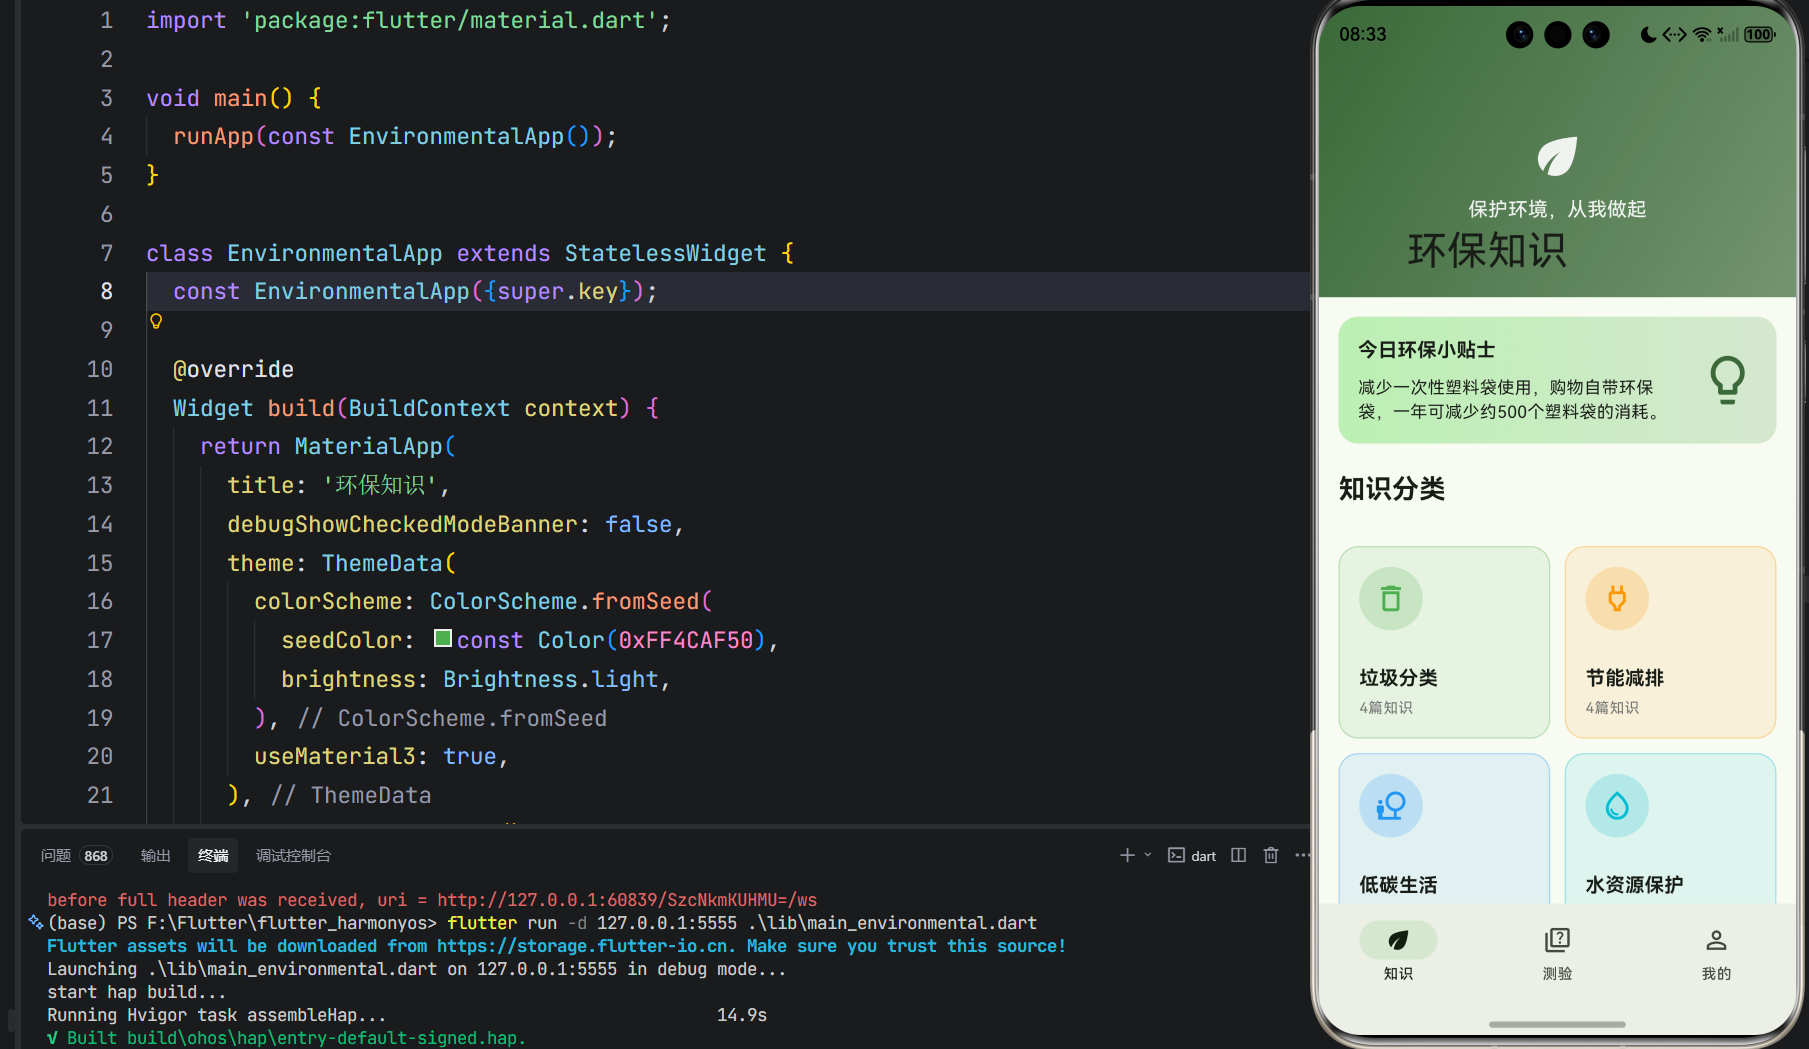
Task: Tap the leaf logo in the app header
Action: click(1557, 156)
